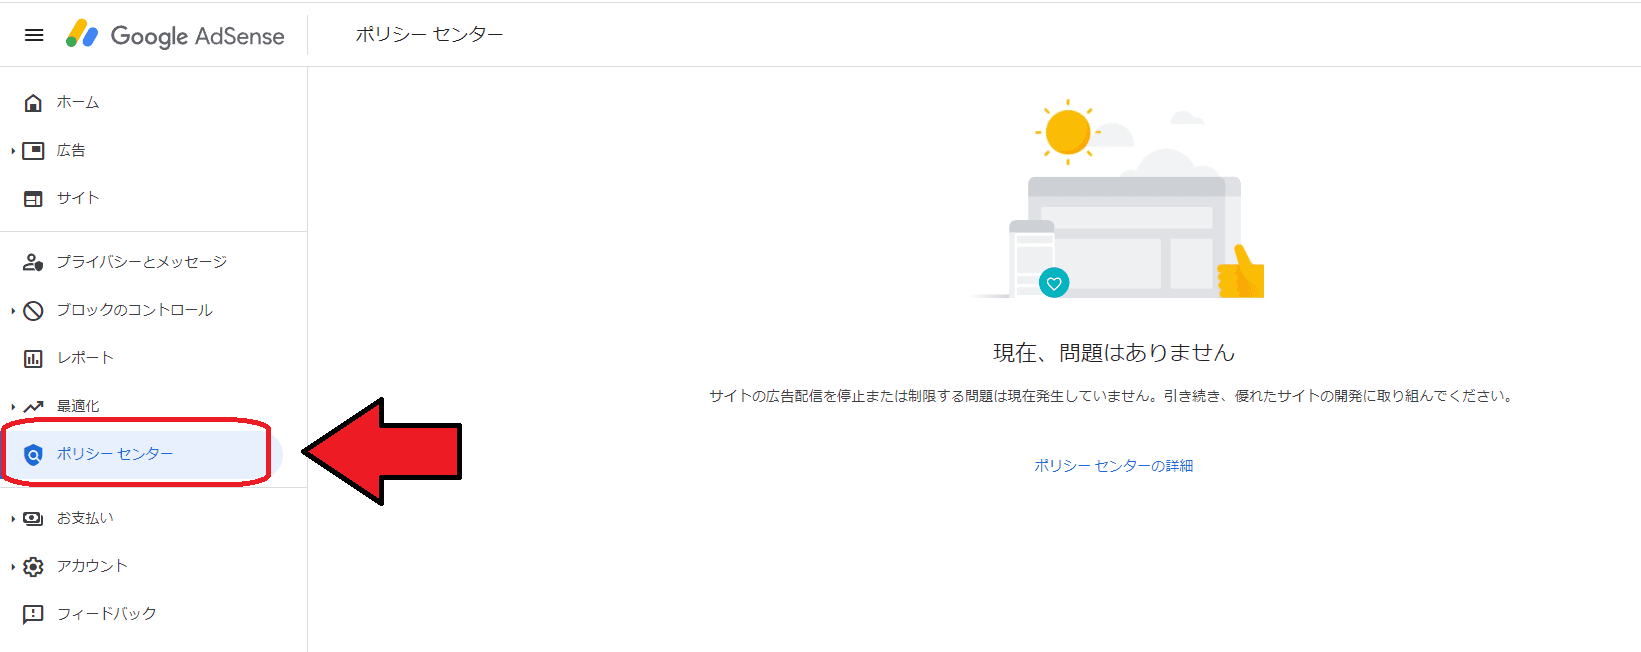This screenshot has height=652, width=1641.
Task: Click the Feedback (フィードバック) speech icon
Action: point(33,614)
